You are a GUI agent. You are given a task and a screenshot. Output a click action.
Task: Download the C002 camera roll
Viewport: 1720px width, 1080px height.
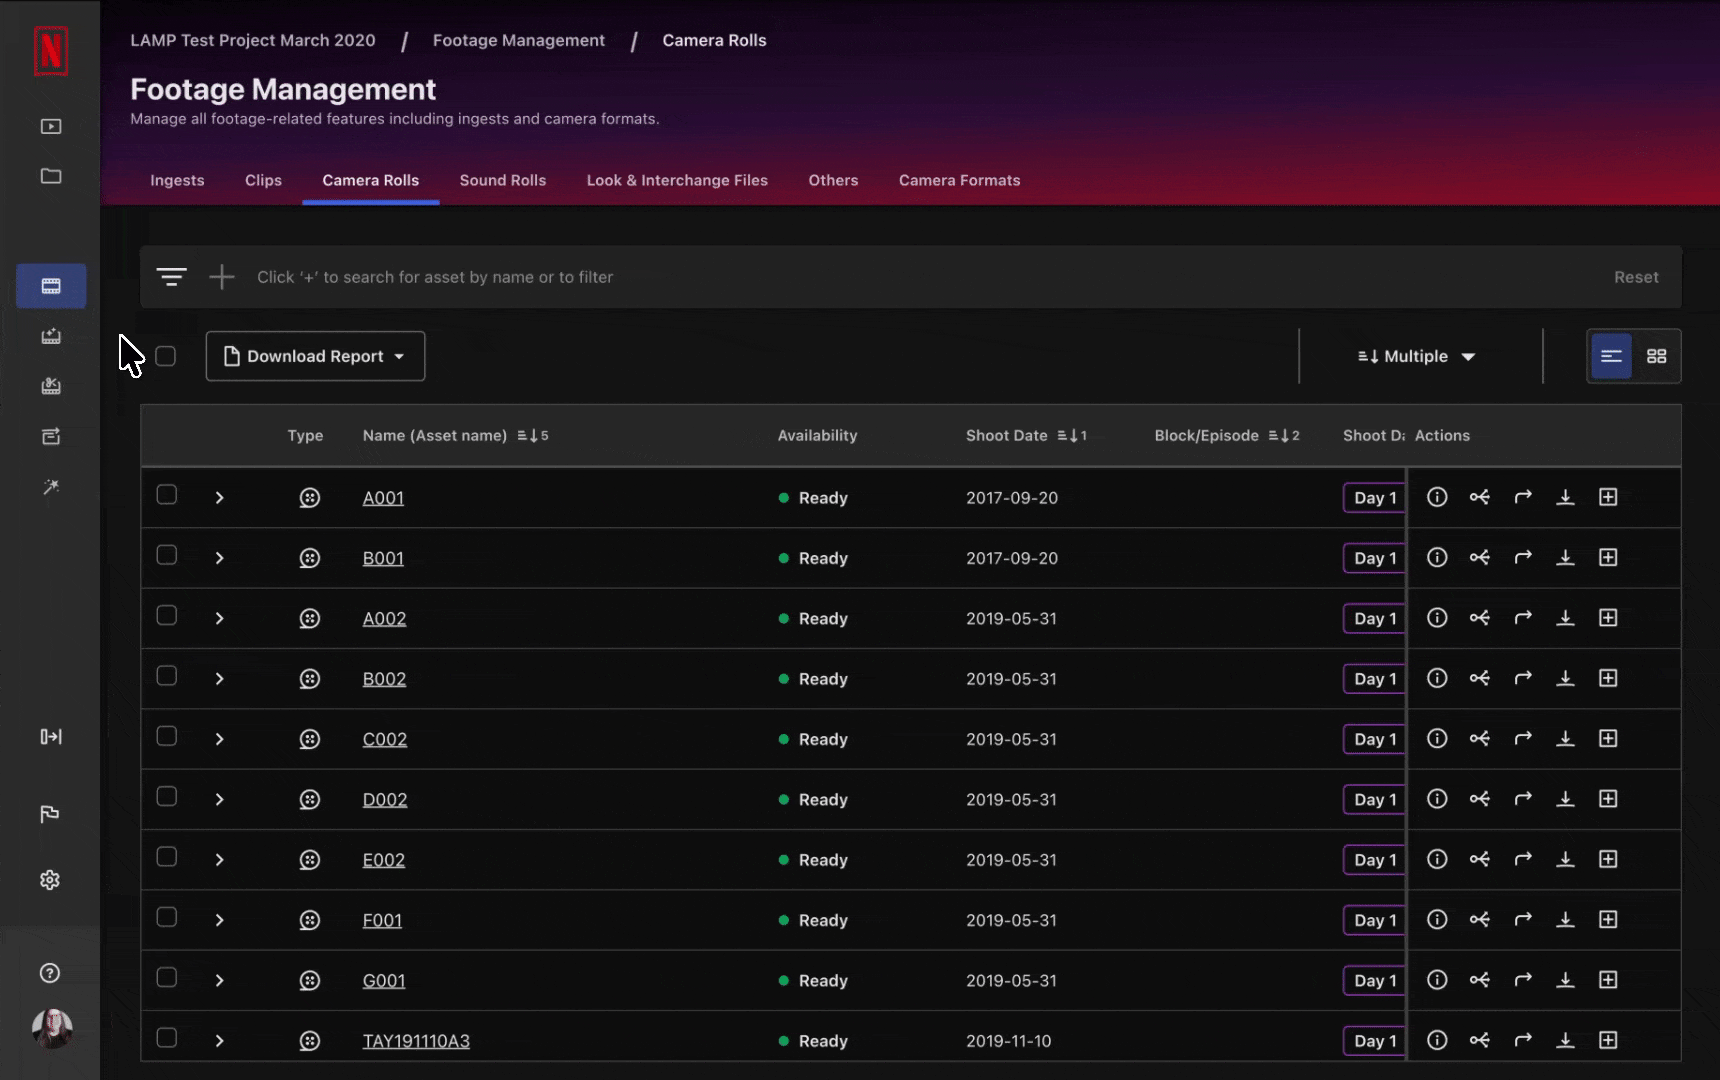tap(1566, 738)
